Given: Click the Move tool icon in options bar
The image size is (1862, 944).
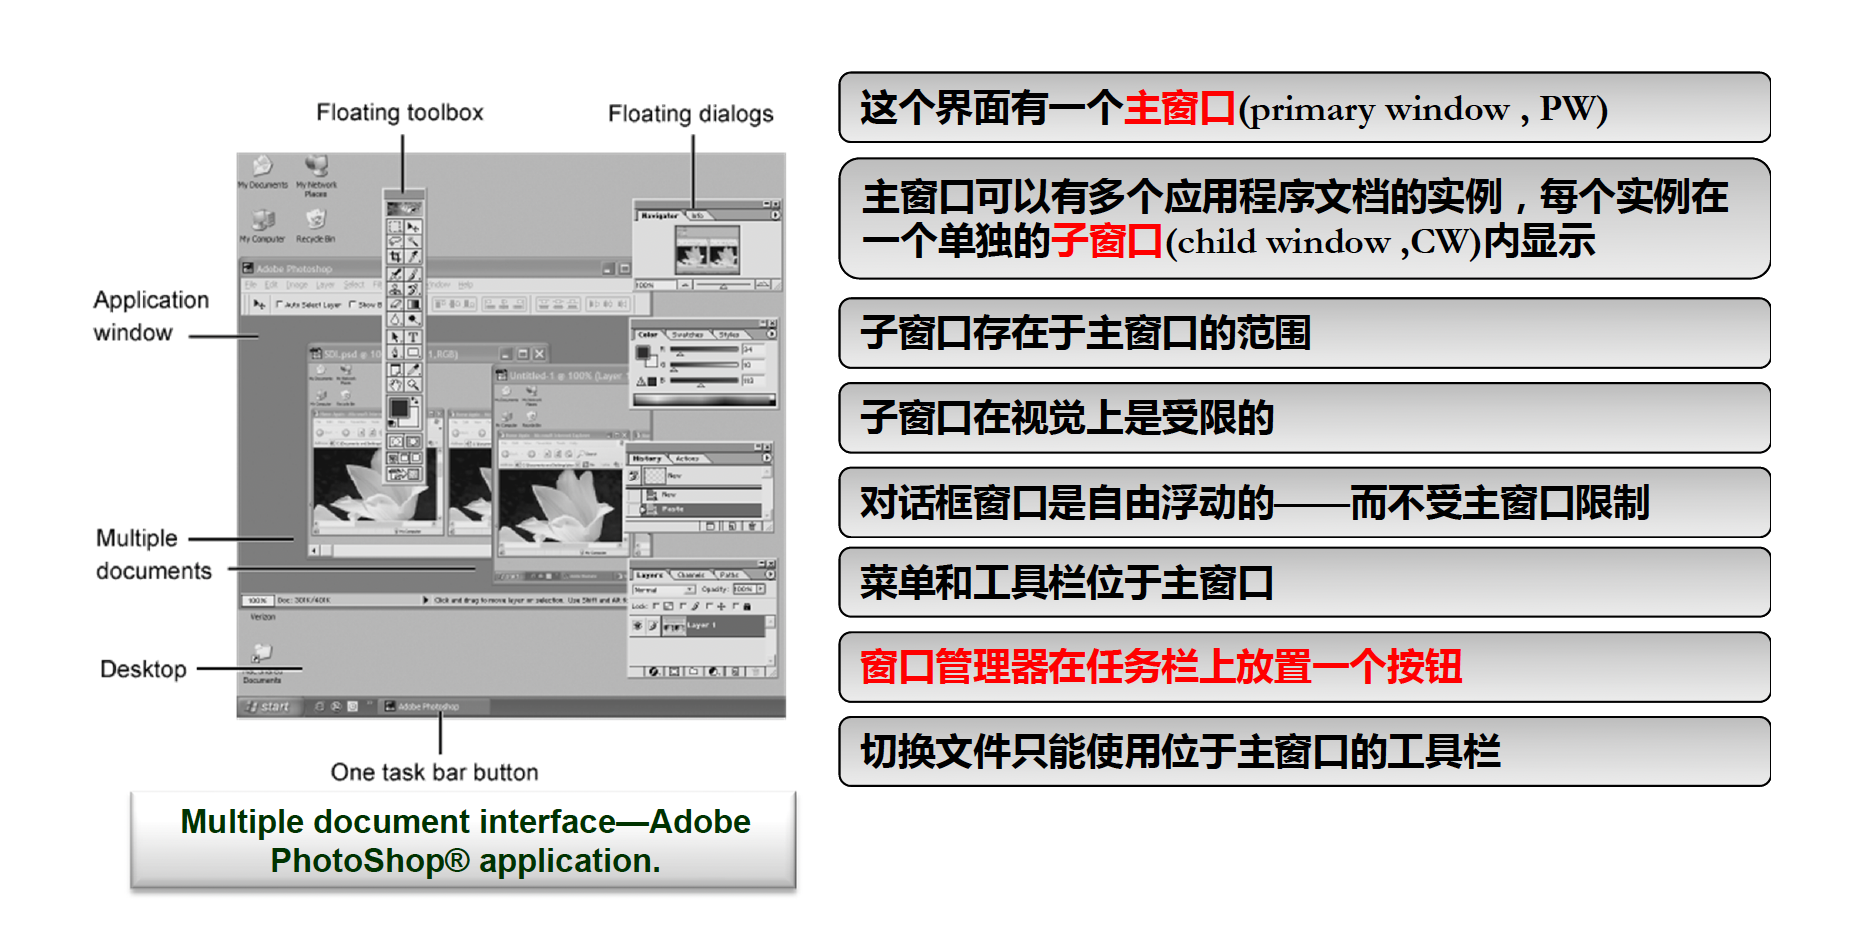Looking at the screenshot, I should (x=259, y=304).
